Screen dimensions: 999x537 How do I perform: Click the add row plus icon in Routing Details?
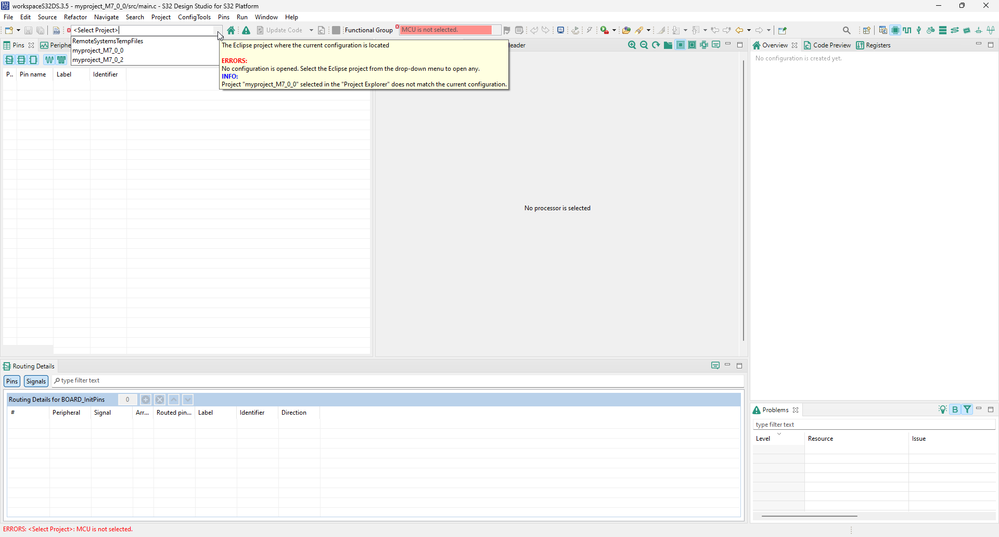[145, 399]
